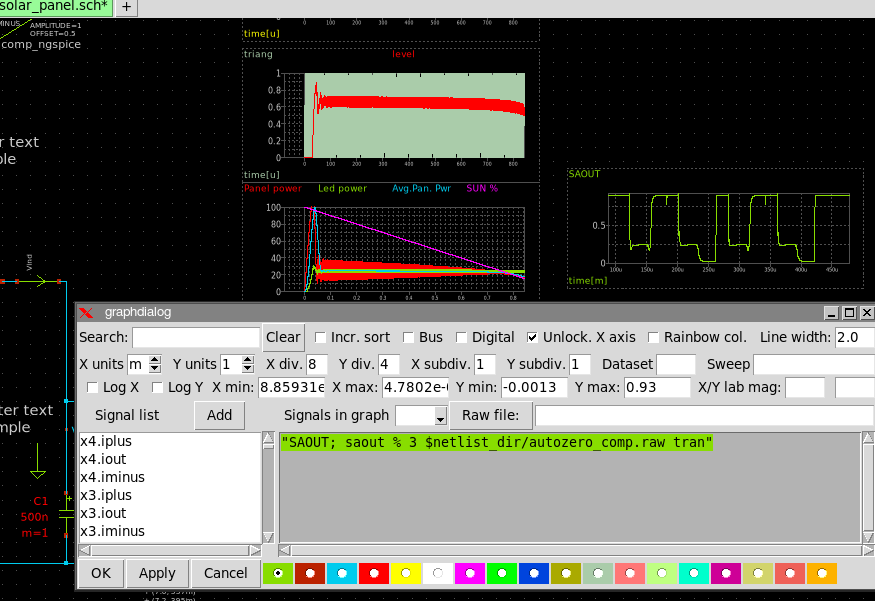Click the Raw file: button
This screenshot has height=601, width=875.
point(490,415)
